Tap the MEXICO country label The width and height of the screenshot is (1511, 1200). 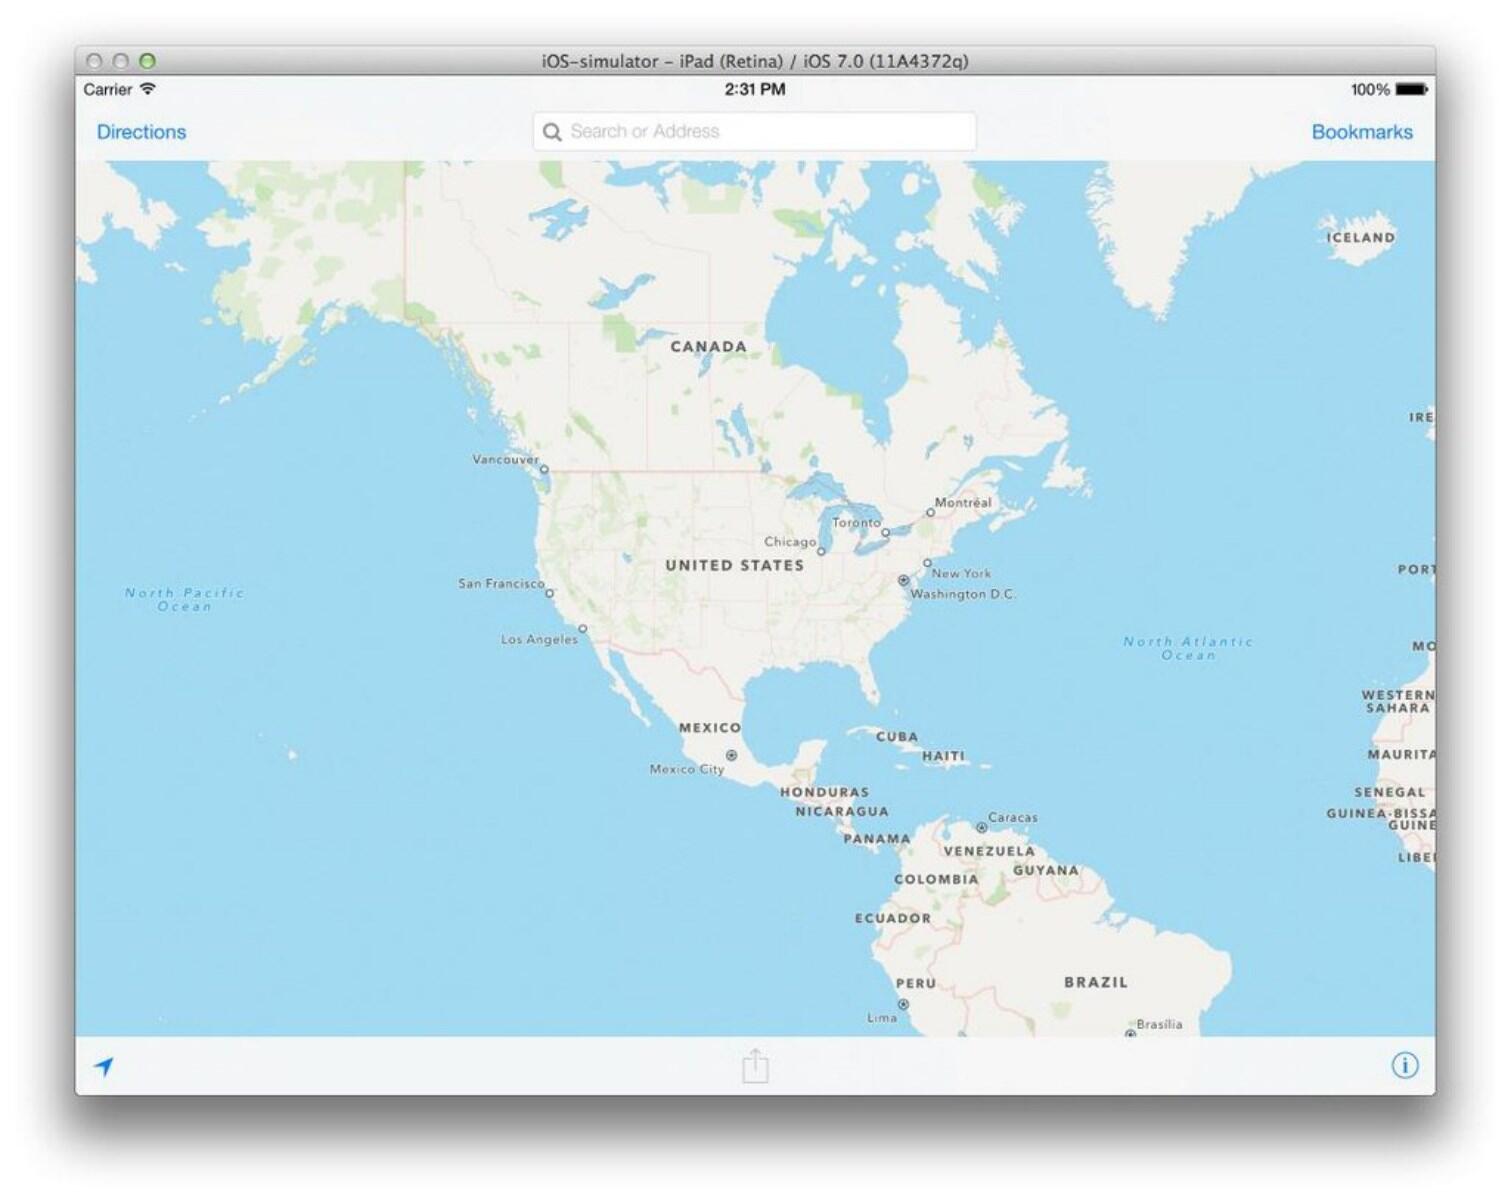click(710, 728)
